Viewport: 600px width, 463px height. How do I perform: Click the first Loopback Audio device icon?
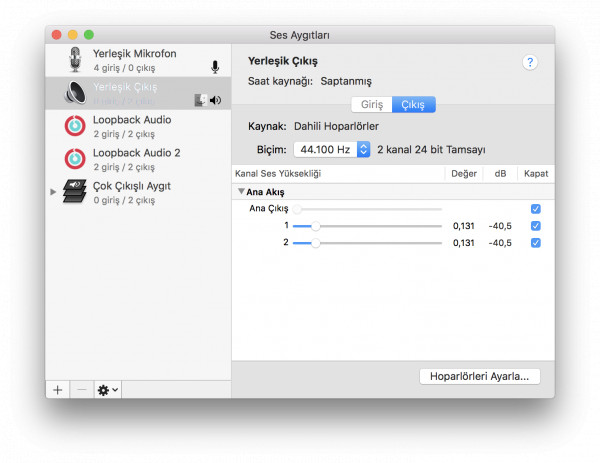pos(75,126)
